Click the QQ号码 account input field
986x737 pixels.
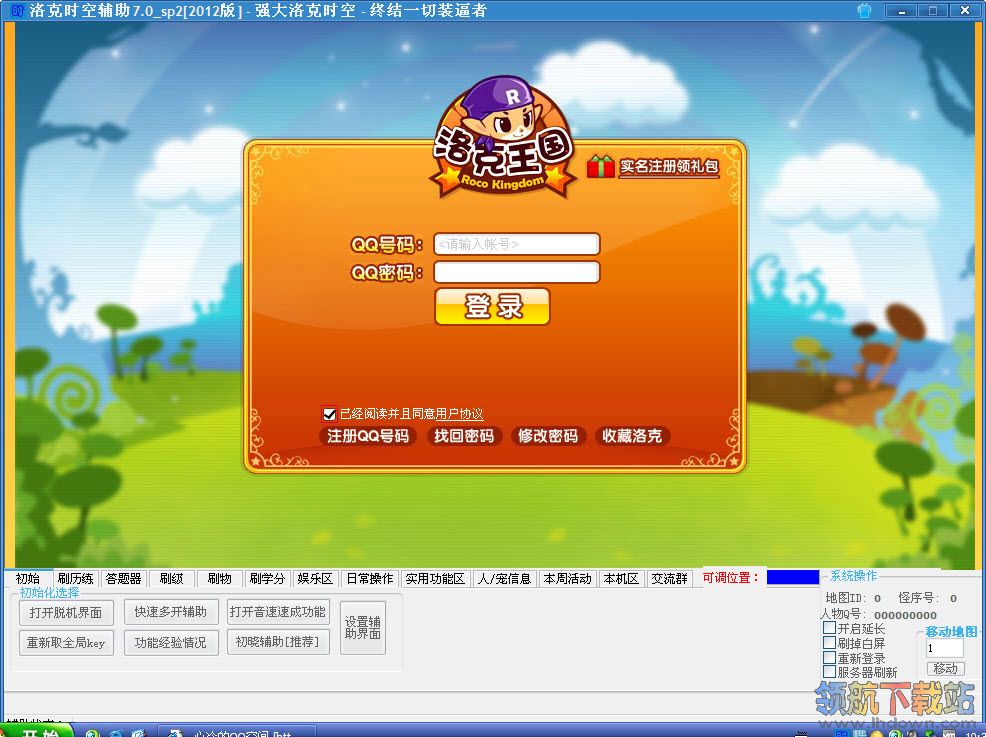[x=516, y=244]
